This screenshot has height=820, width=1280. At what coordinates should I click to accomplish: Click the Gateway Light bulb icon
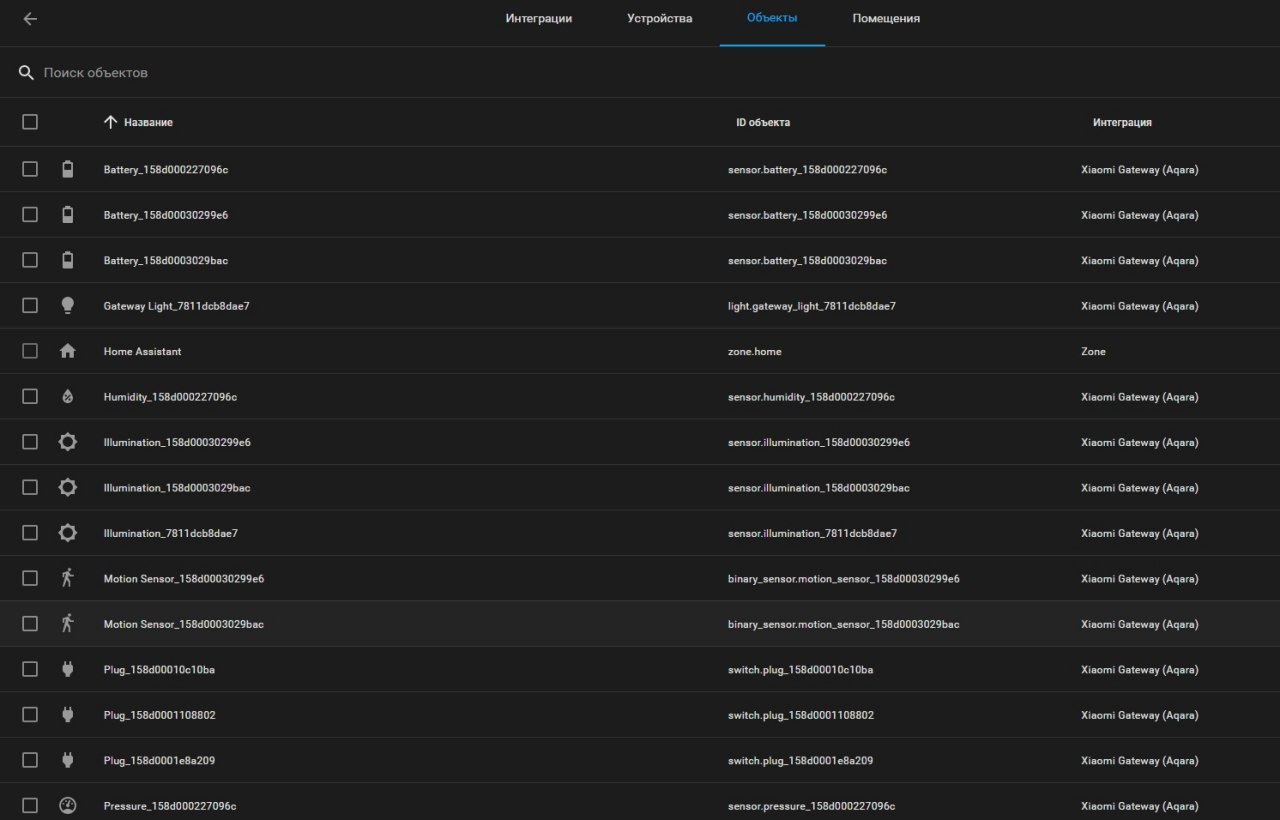coord(67,306)
